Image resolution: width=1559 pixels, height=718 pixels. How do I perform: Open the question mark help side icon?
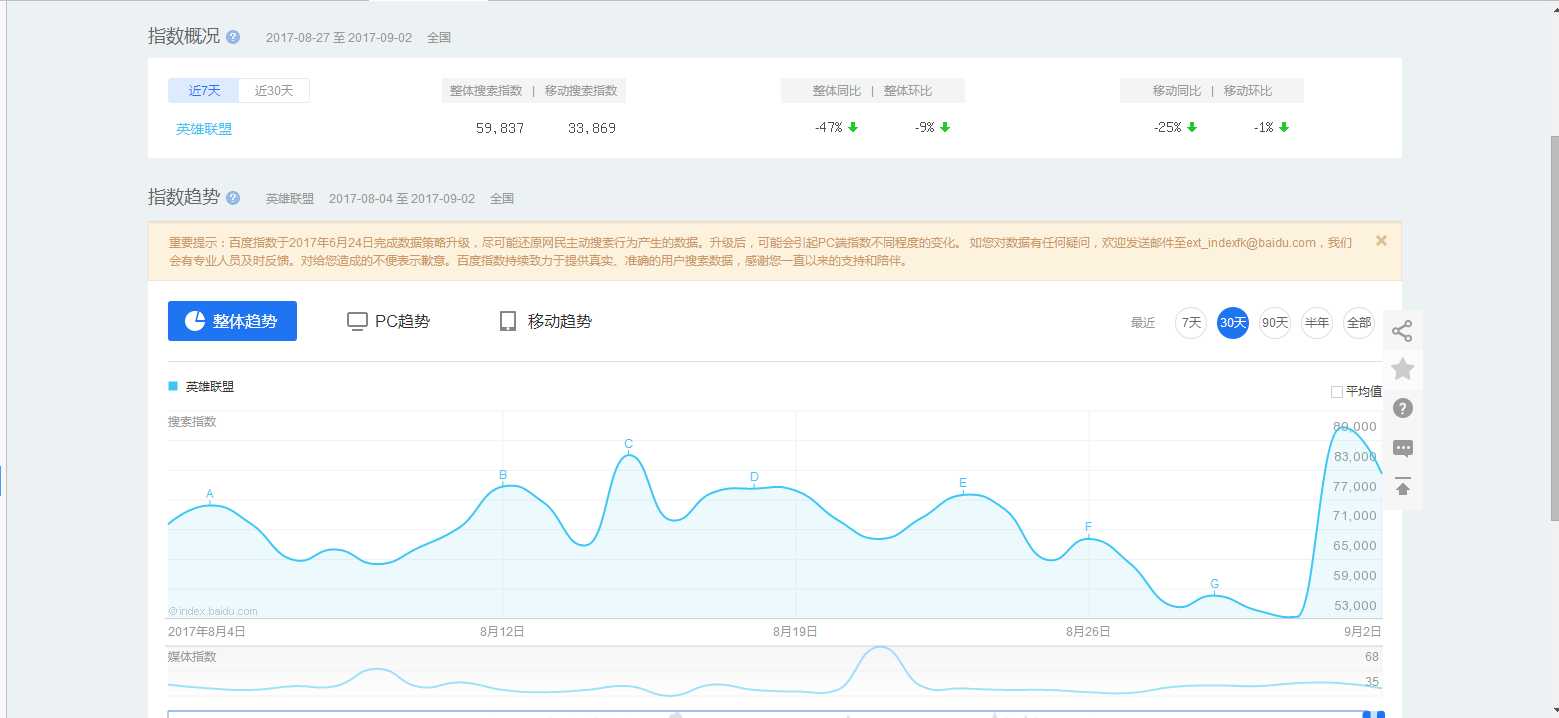(1402, 408)
